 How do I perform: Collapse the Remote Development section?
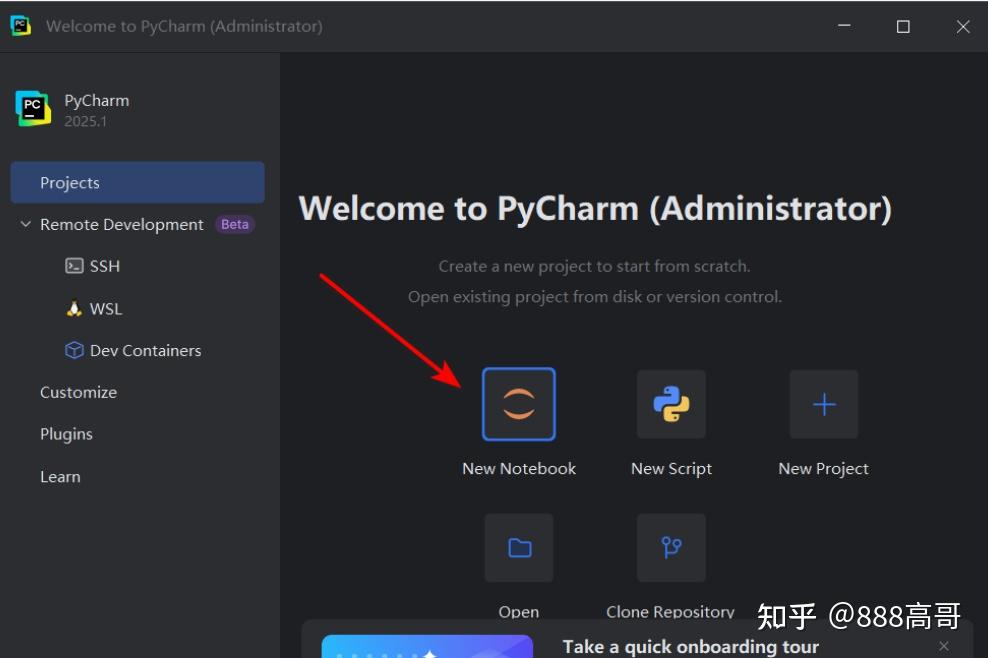[26, 224]
